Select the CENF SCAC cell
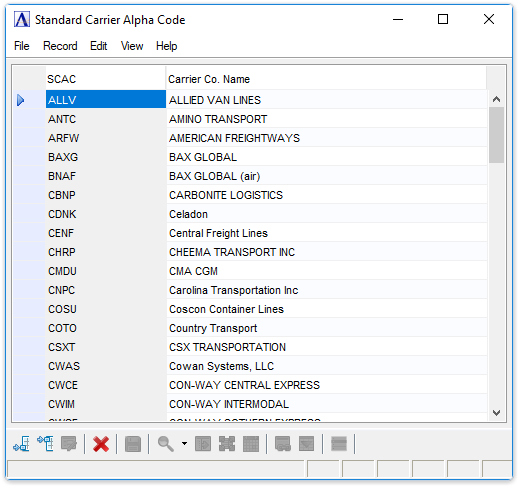The height and width of the screenshot is (489, 522). tap(106, 233)
